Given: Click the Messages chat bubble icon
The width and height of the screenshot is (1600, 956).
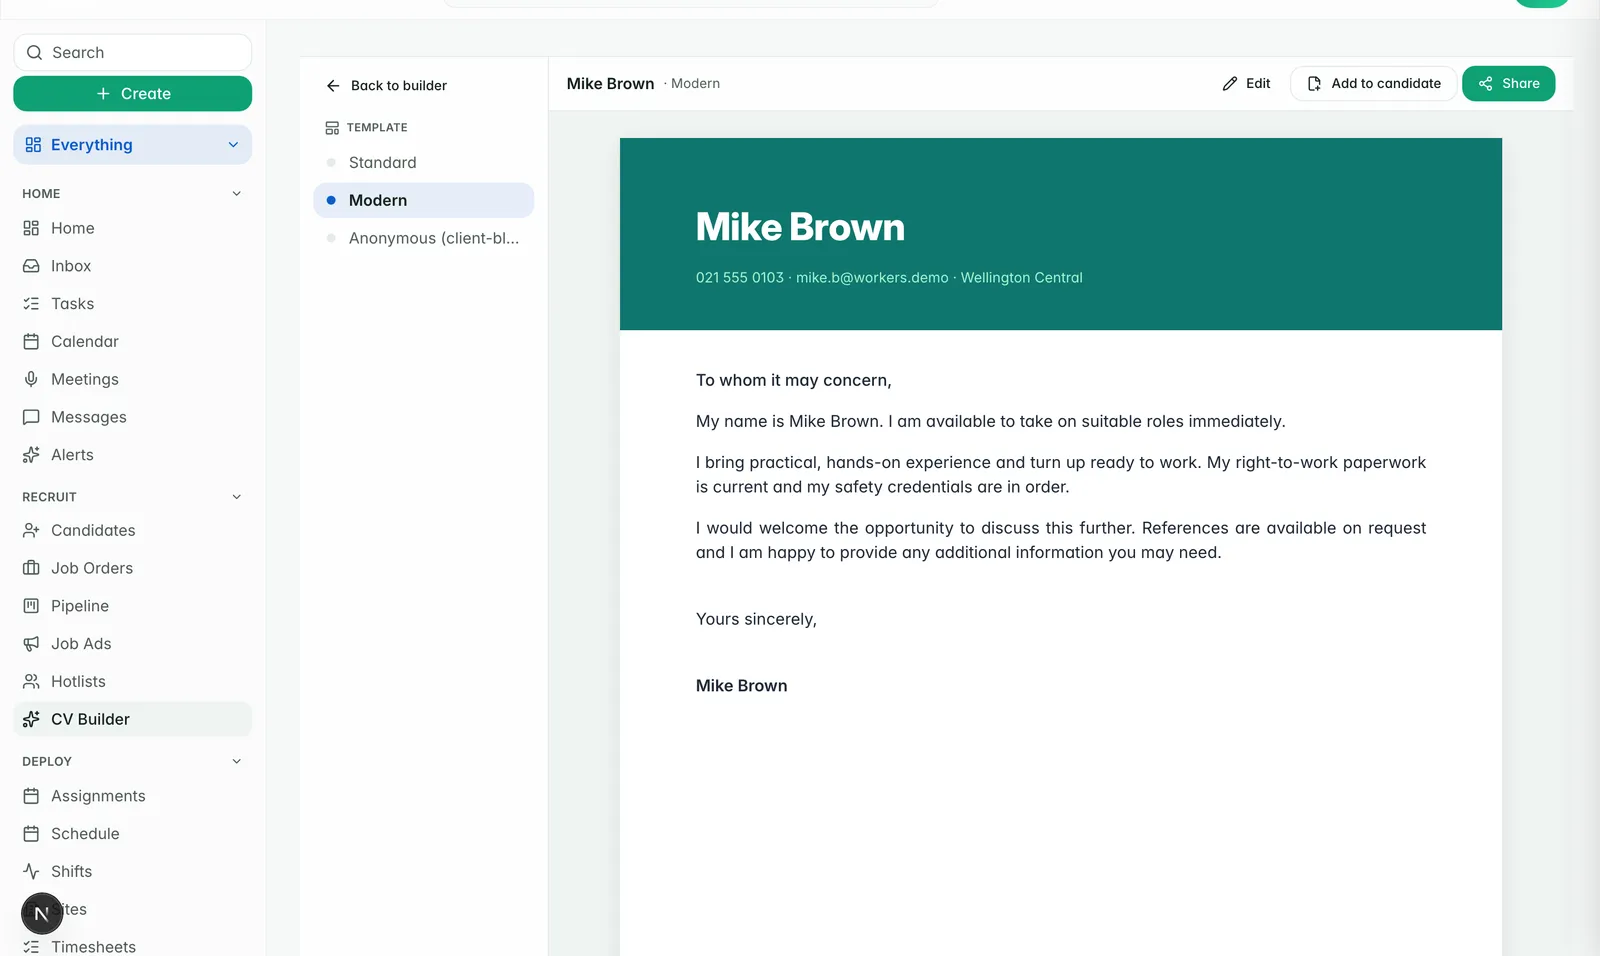Looking at the screenshot, I should point(31,417).
